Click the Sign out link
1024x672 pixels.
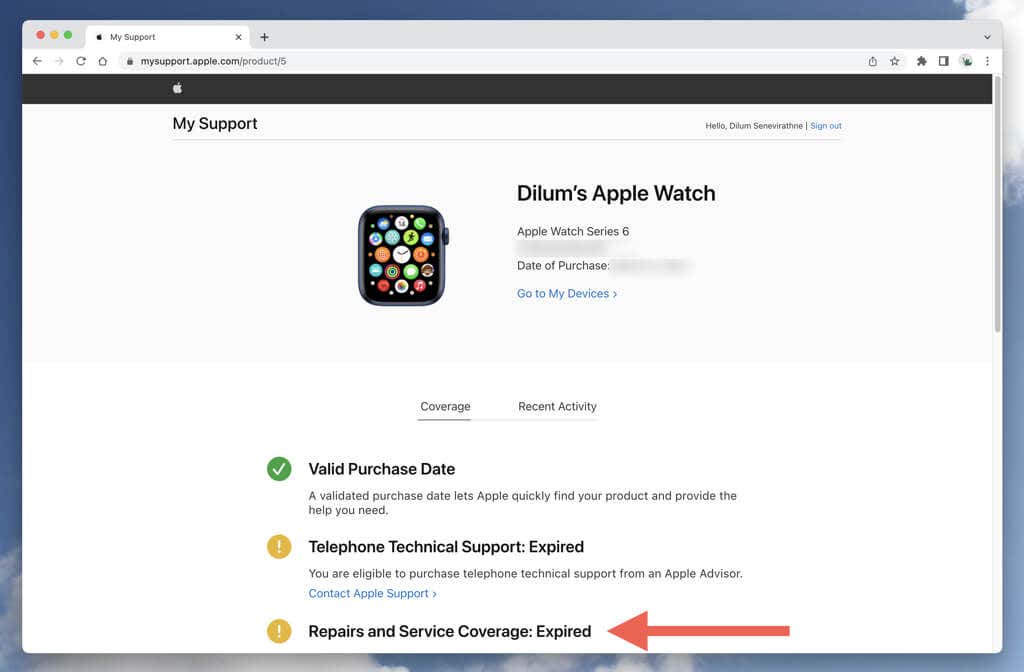point(825,125)
